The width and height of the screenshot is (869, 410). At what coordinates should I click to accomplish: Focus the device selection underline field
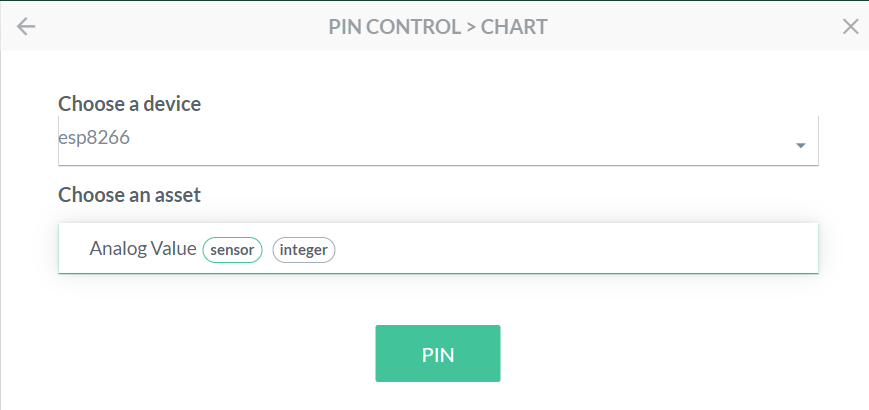[x=438, y=163]
